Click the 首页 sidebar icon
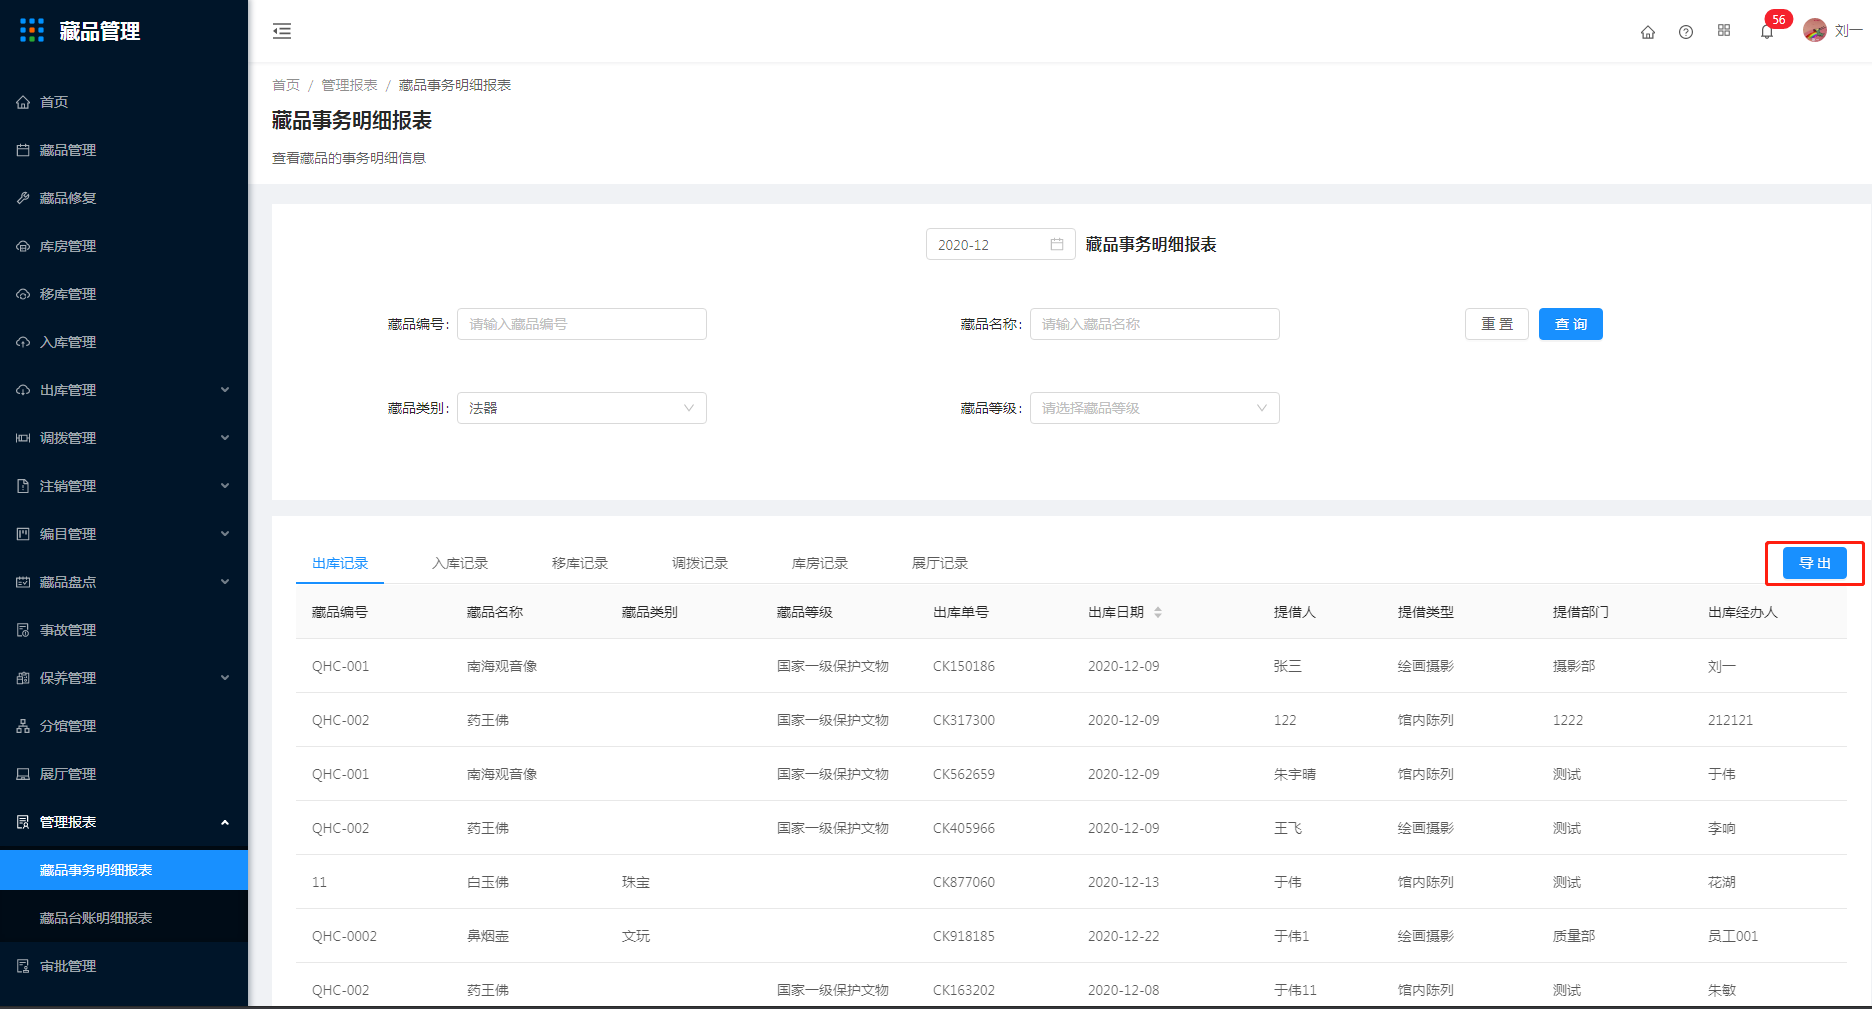The height and width of the screenshot is (1009, 1872). [x=23, y=102]
